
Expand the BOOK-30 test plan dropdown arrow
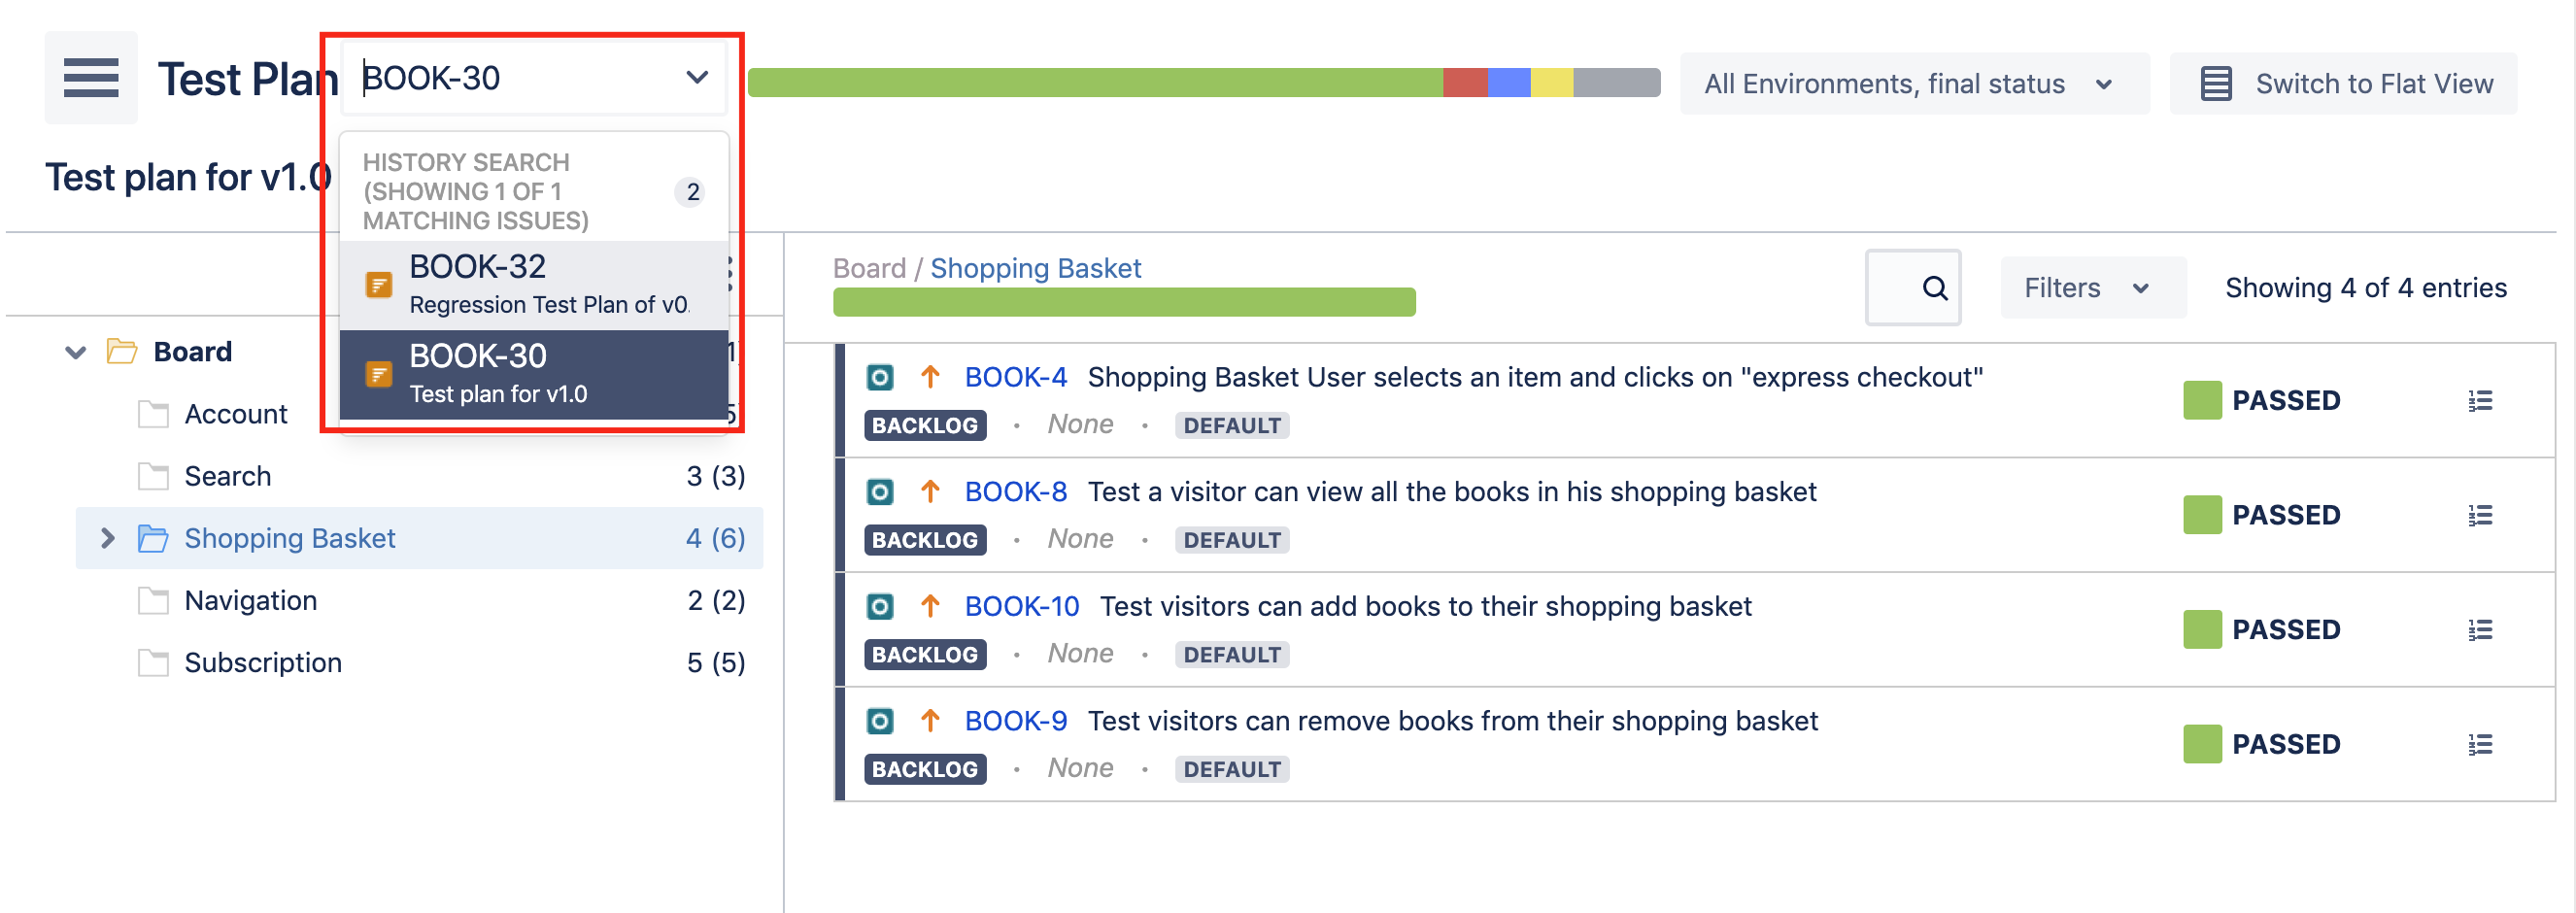click(697, 78)
